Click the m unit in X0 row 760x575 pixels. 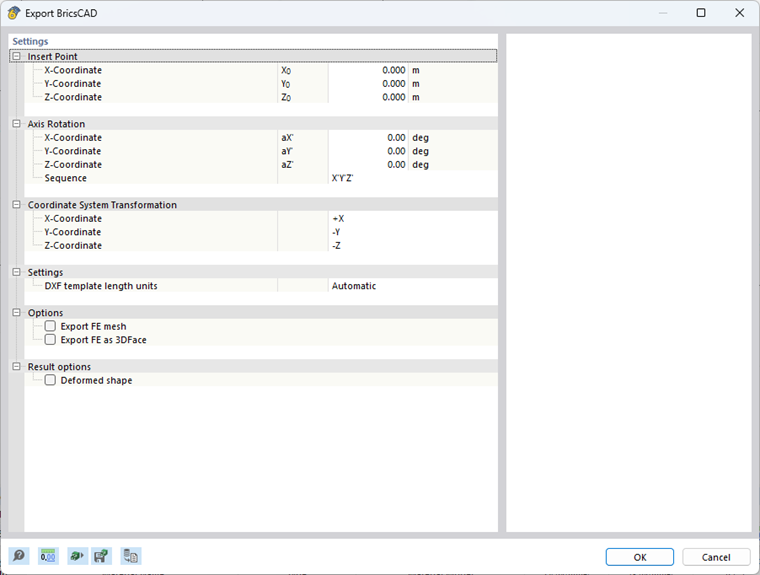[416, 70]
